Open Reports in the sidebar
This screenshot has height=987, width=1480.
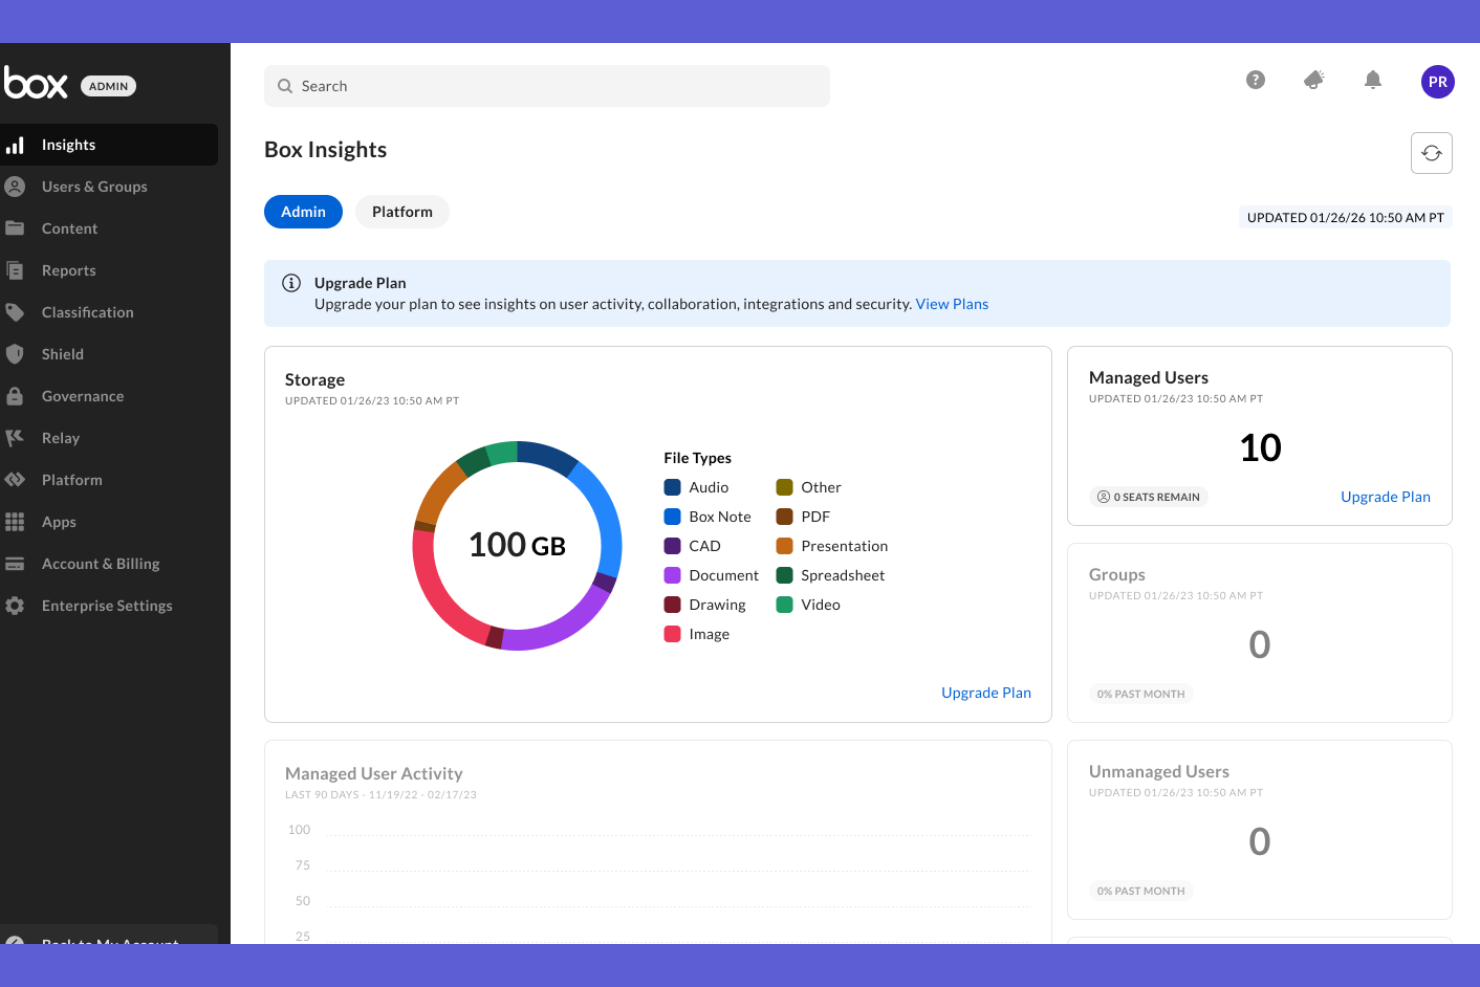(x=109, y=271)
